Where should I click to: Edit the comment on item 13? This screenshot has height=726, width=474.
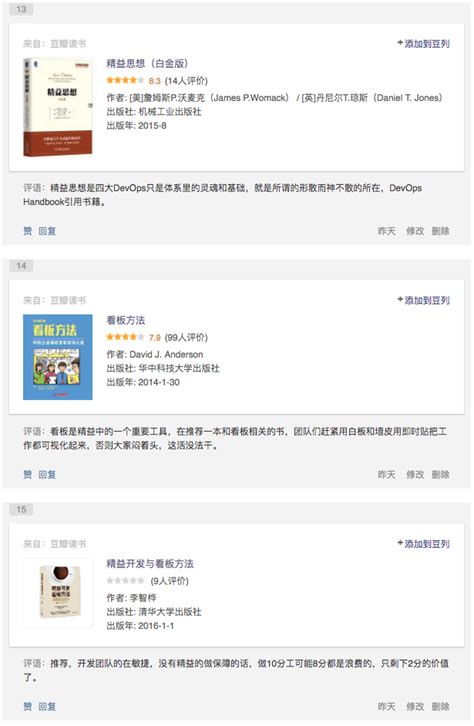coord(415,231)
